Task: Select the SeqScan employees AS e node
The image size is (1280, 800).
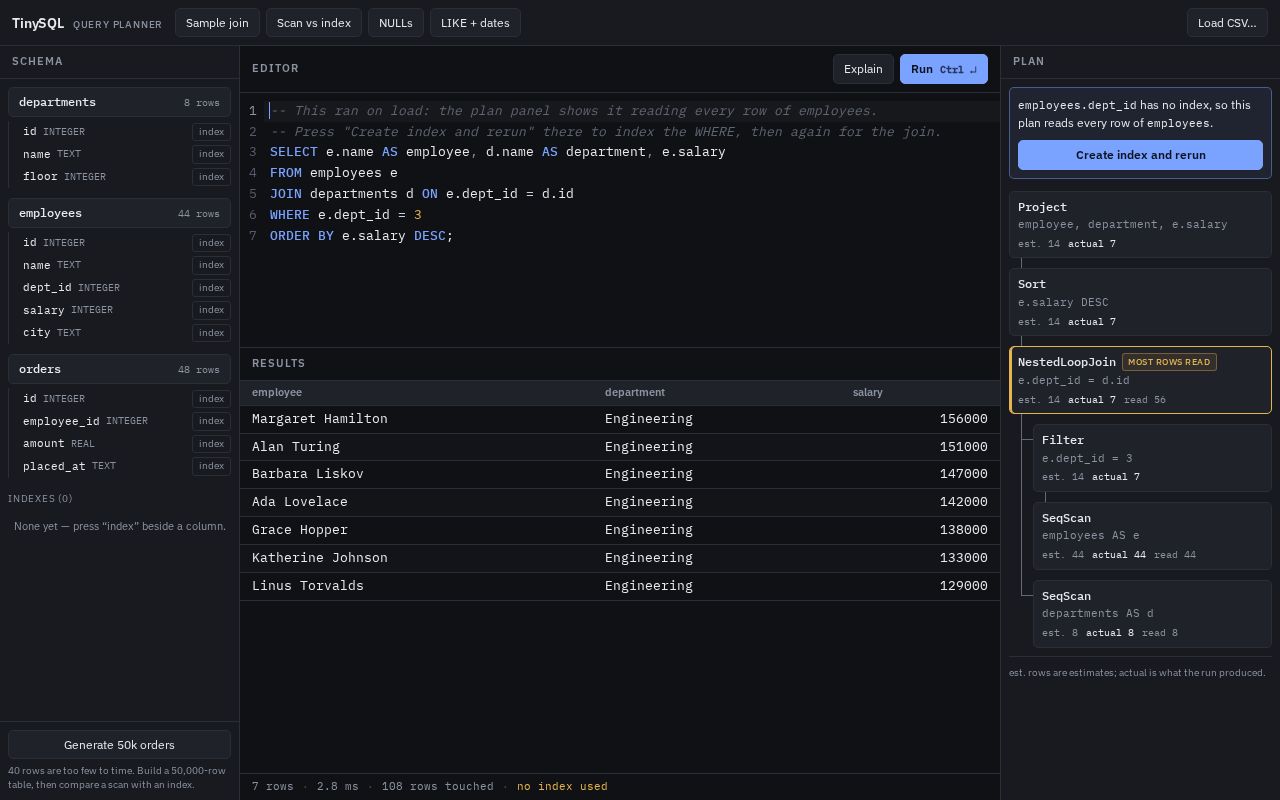Action: (x=1152, y=536)
